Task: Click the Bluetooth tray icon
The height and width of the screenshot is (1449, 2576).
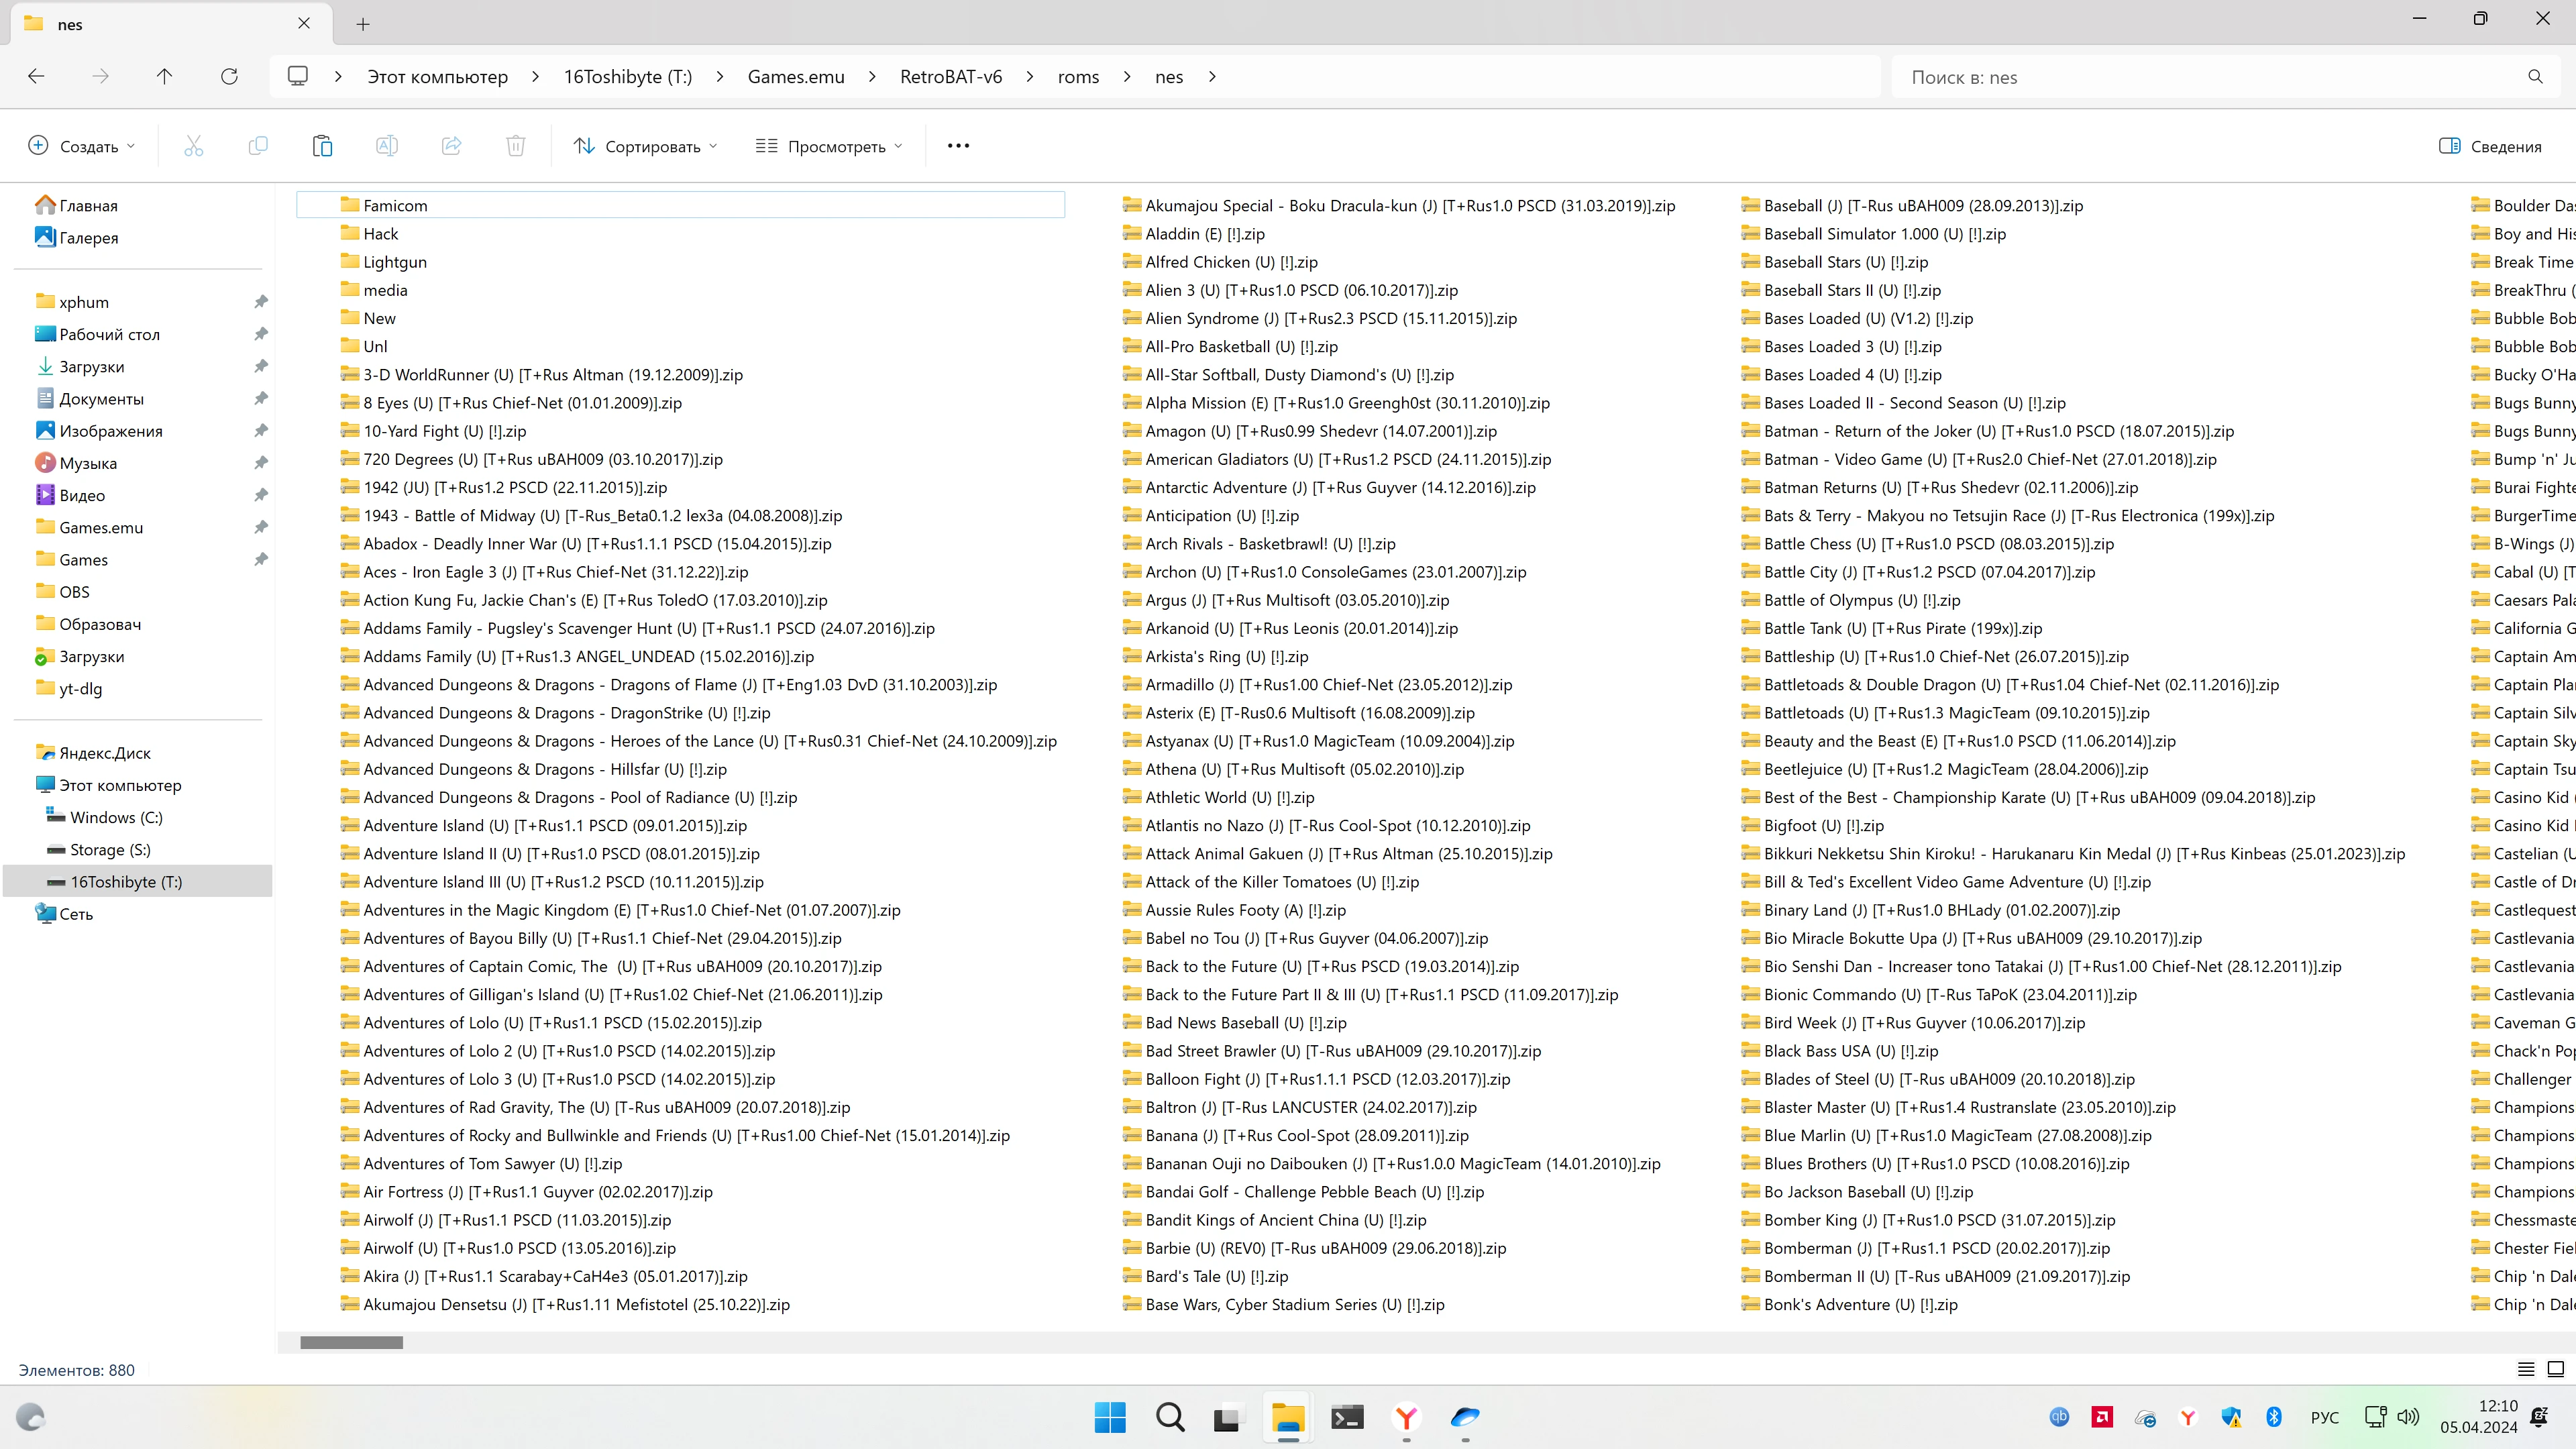Action: [x=2274, y=1417]
